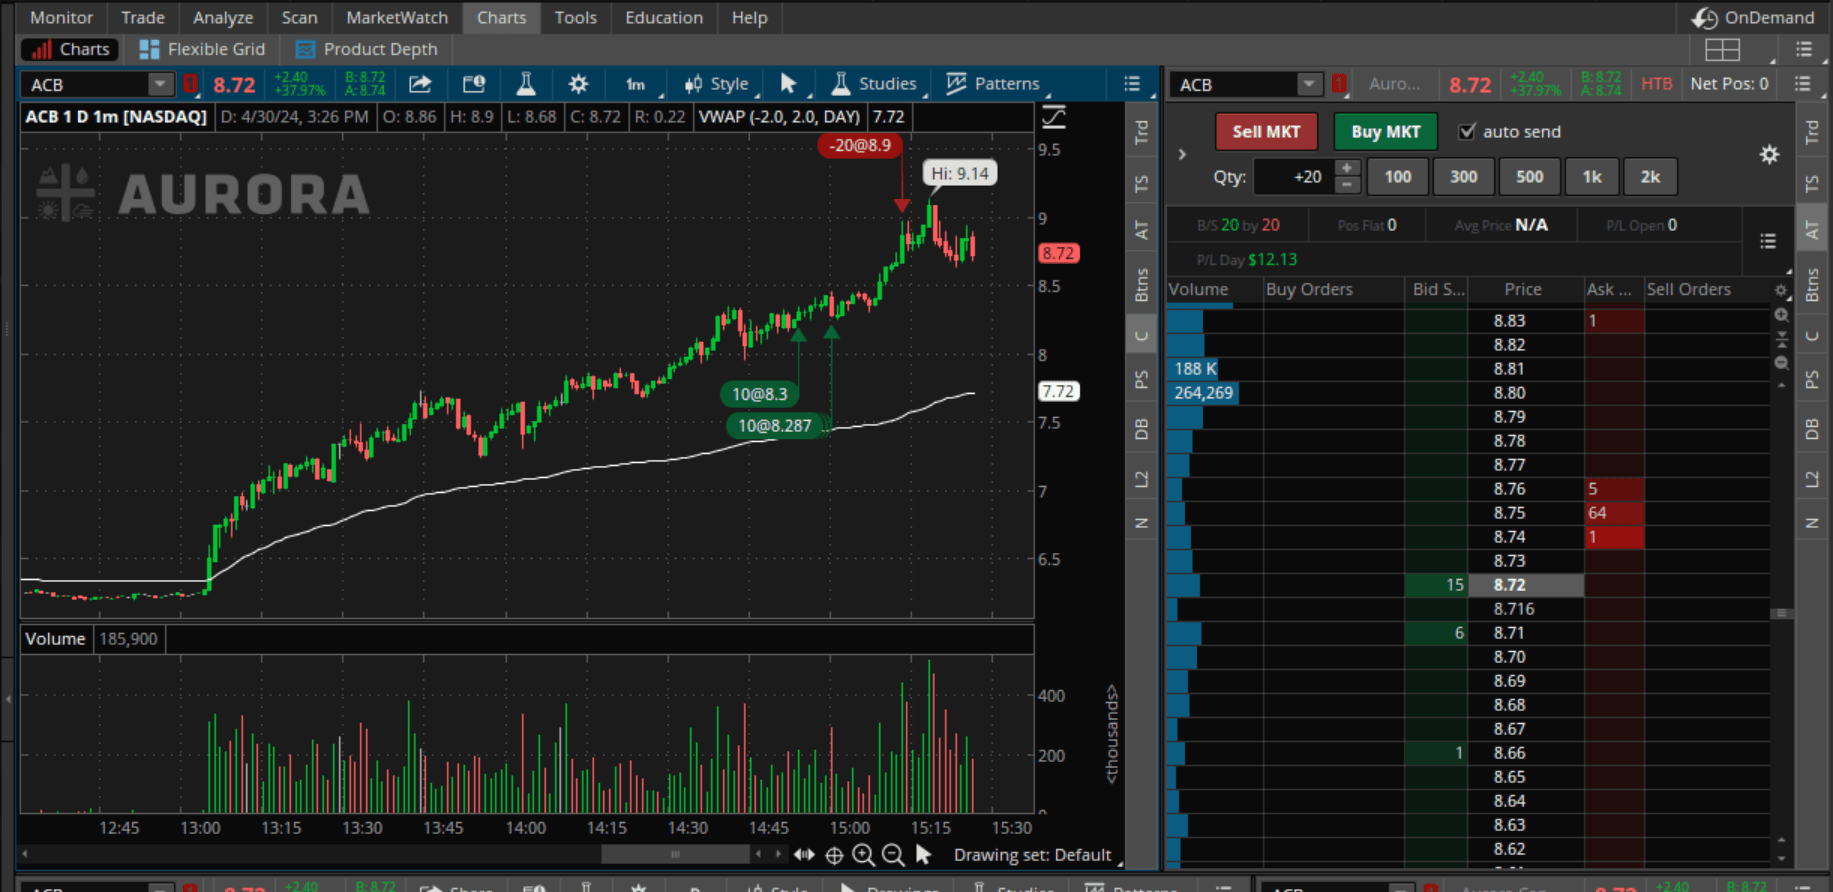
Task: Open the large gear beside the quantity buttons
Action: pyautogui.click(x=1769, y=154)
